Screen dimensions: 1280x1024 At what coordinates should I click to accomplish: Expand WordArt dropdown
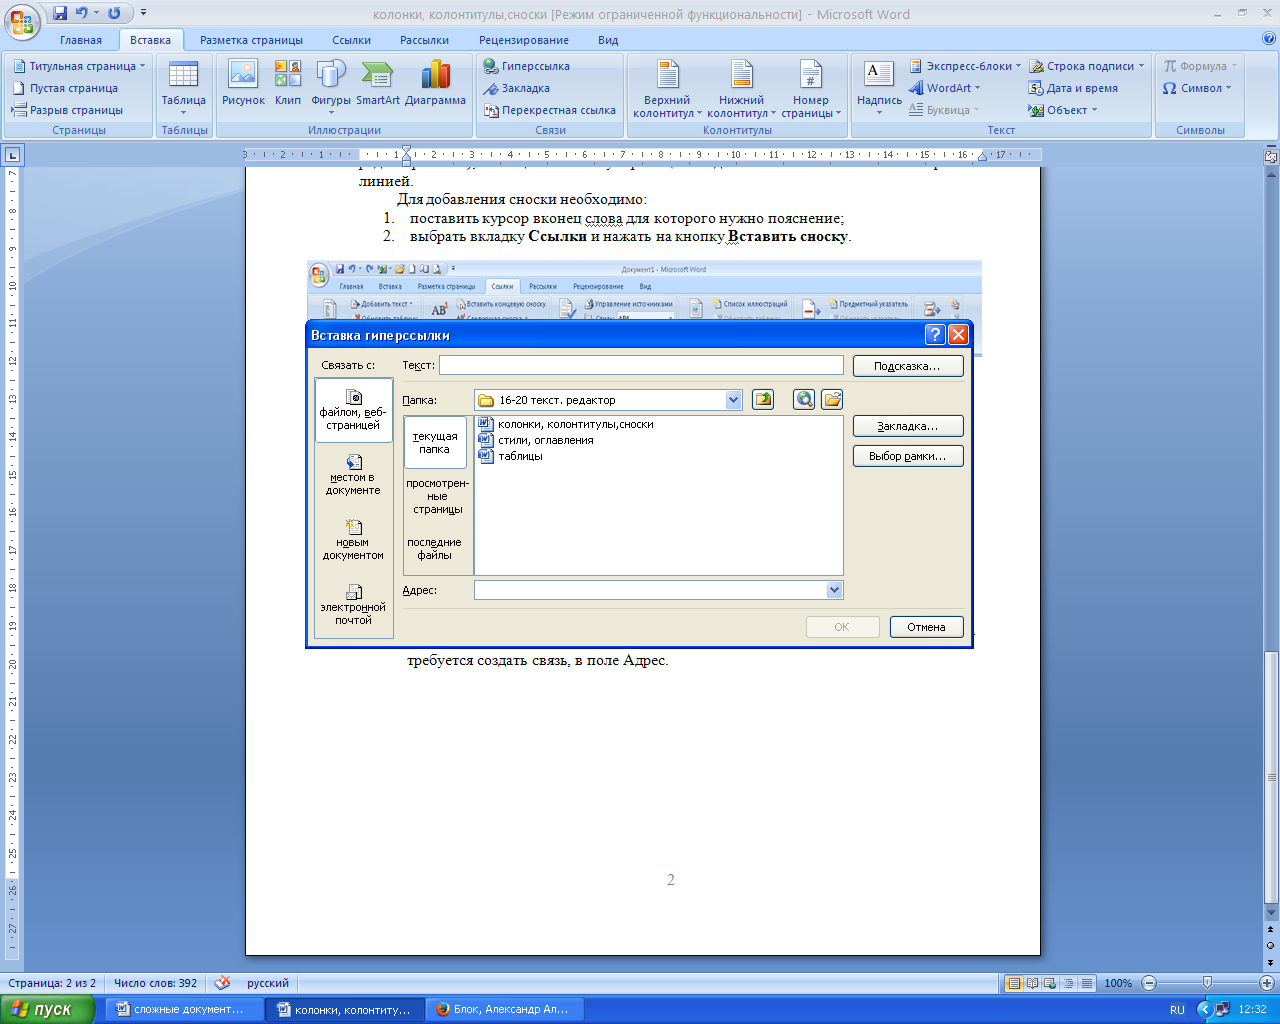977,88
